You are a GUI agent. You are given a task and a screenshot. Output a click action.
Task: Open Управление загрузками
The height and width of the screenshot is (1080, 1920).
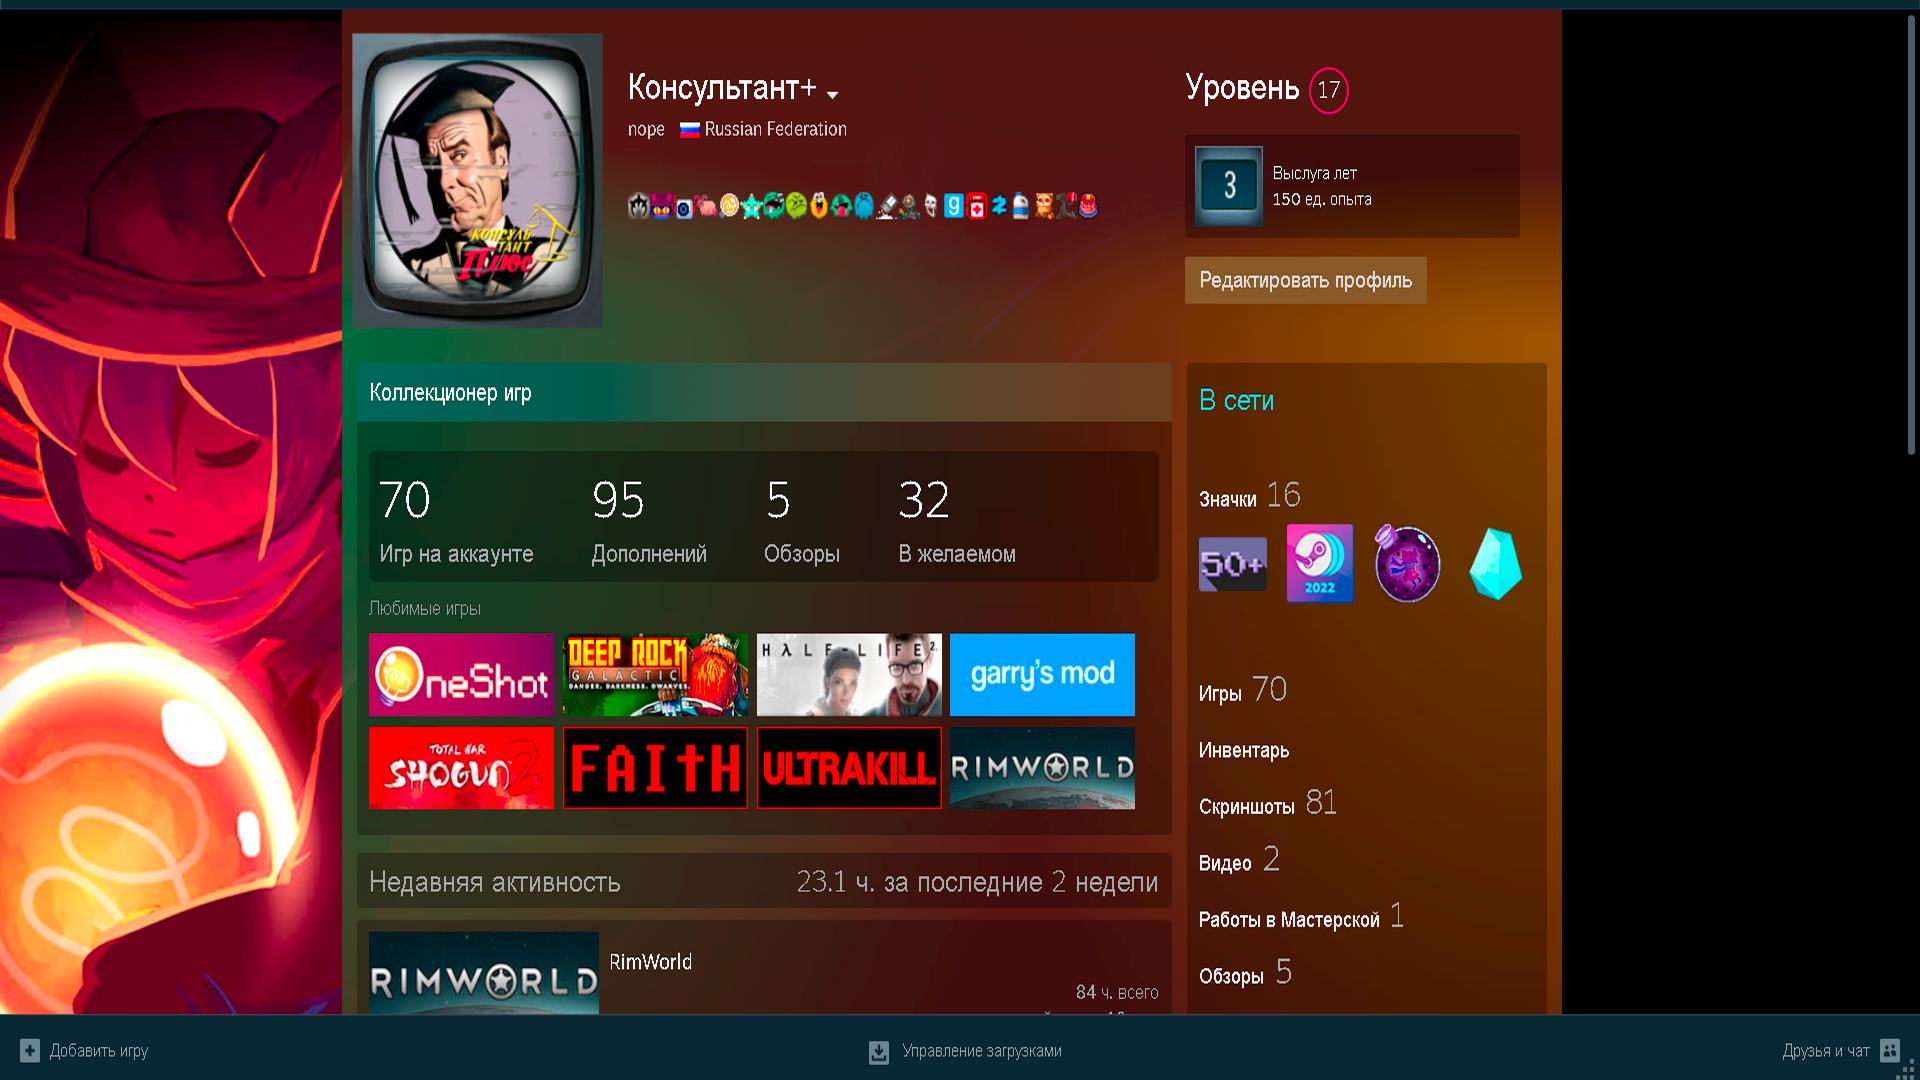pos(982,1051)
